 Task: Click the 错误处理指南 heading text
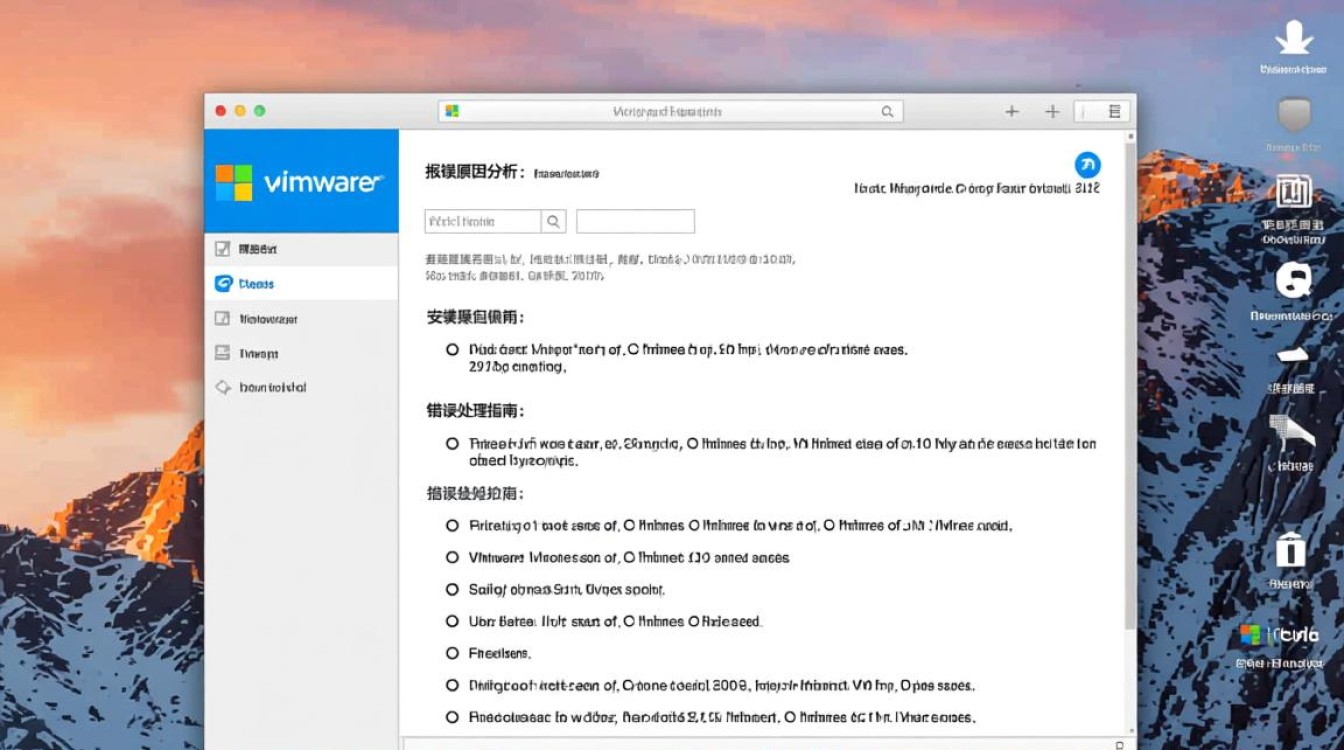coord(476,410)
